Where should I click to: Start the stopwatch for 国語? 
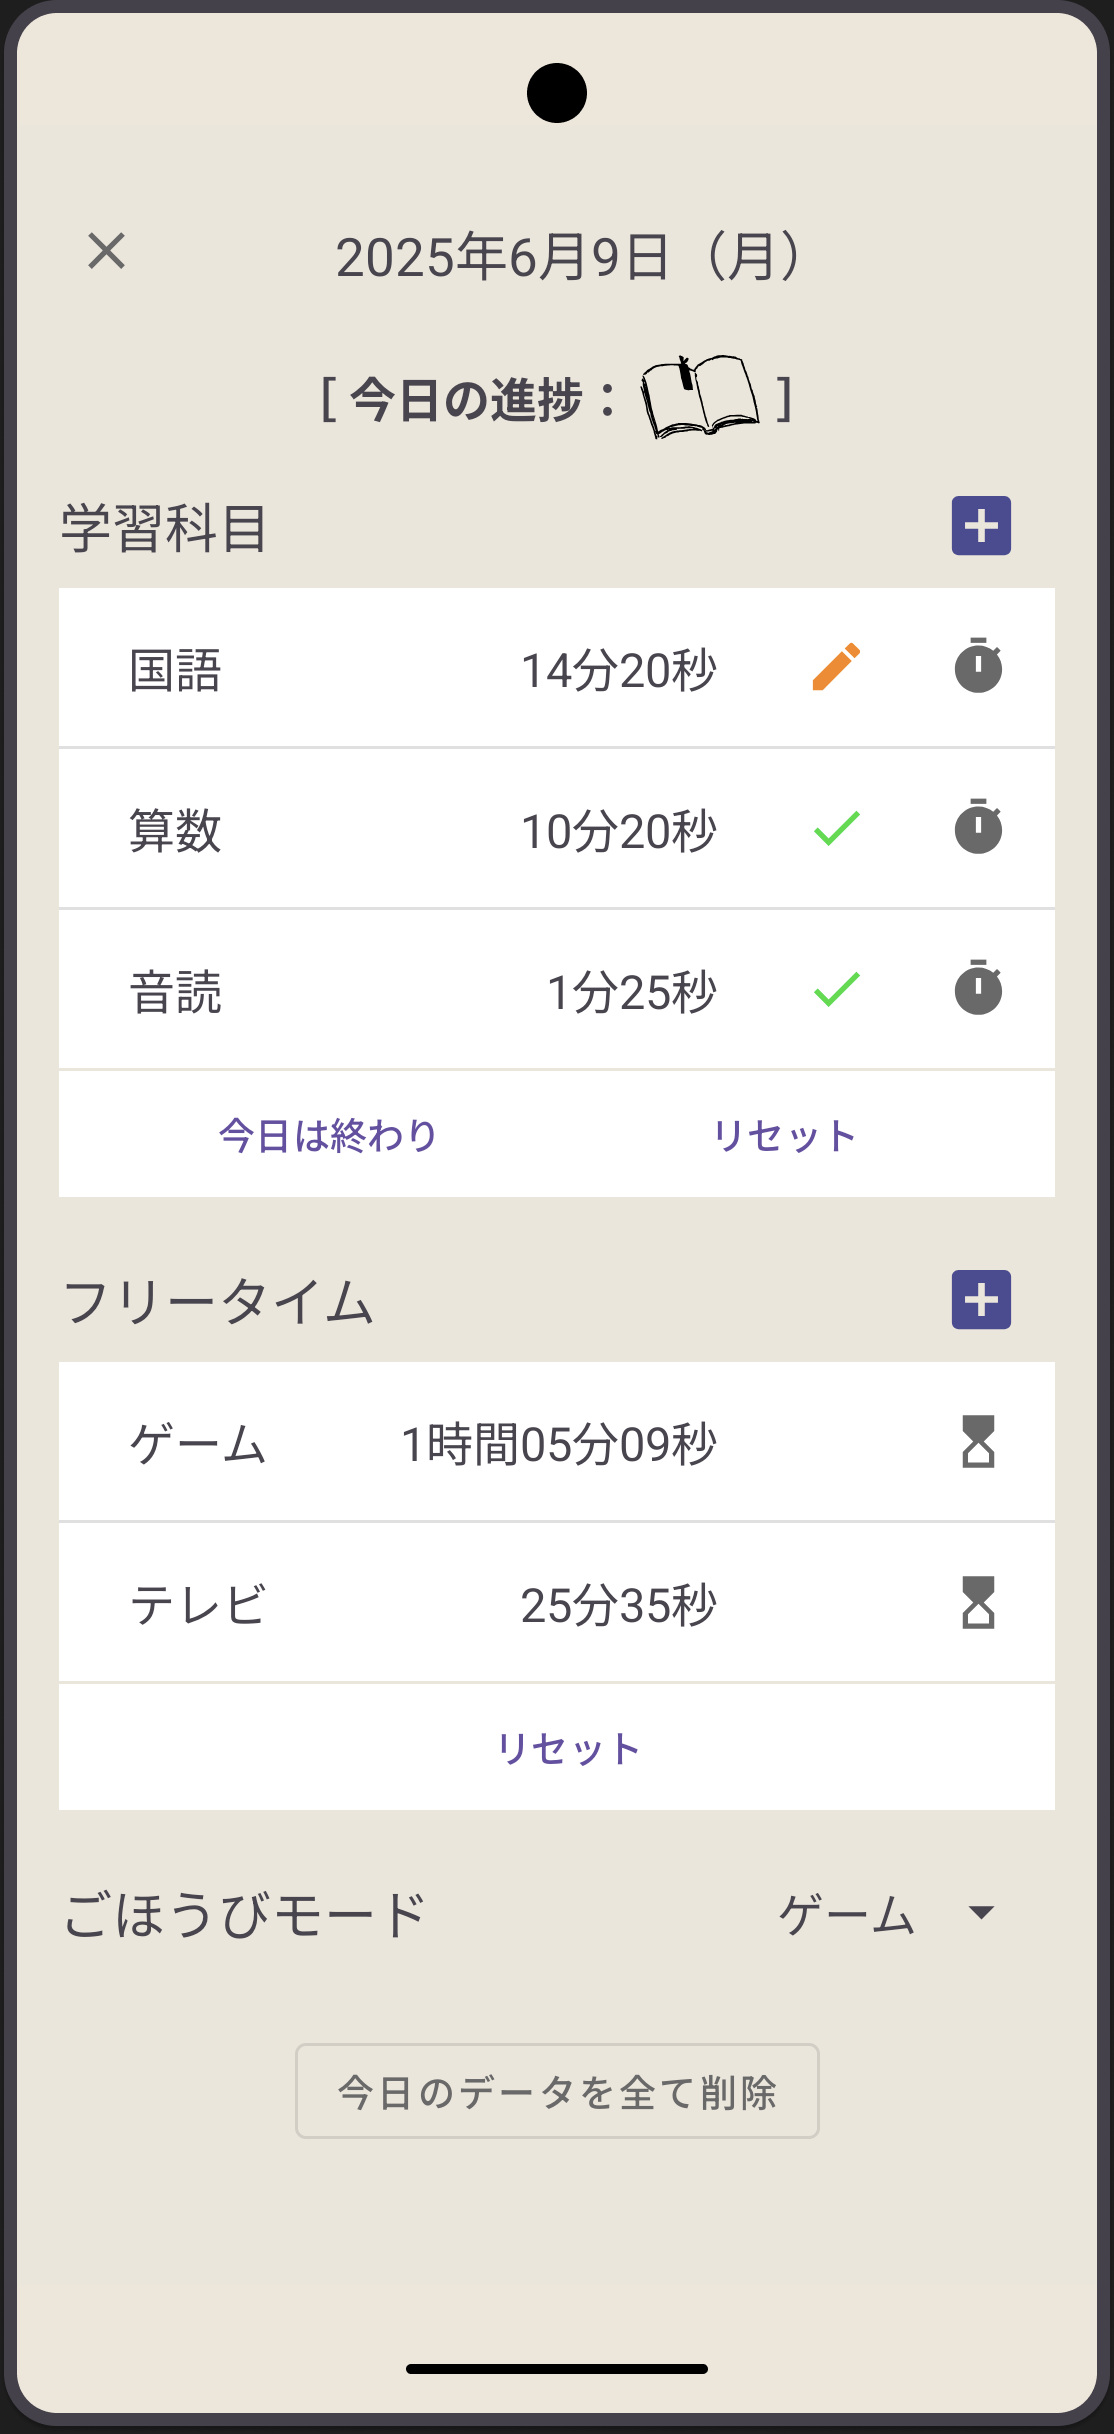[978, 666]
